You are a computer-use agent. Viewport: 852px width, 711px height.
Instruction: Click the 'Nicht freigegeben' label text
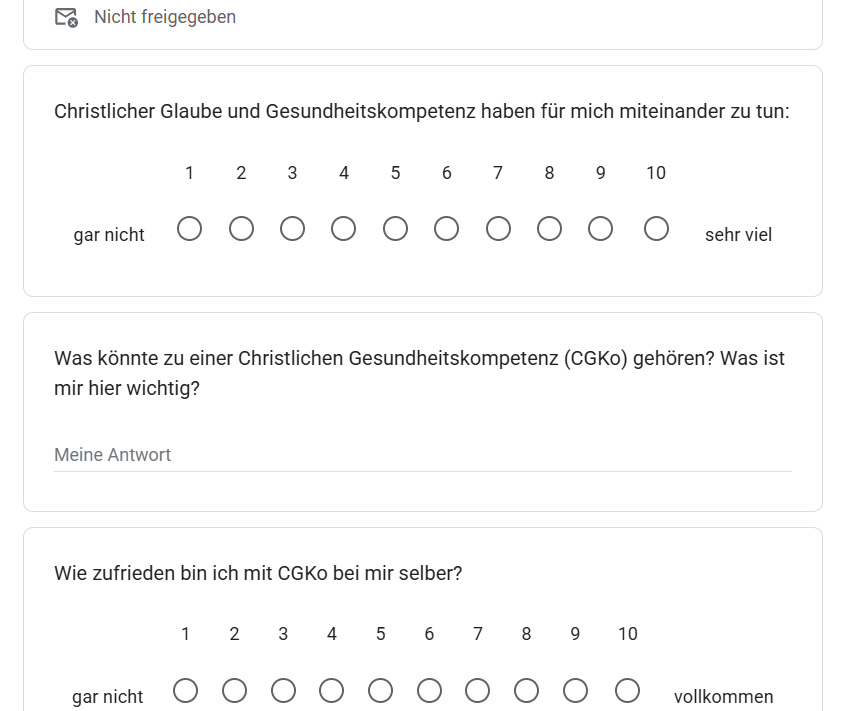pos(165,17)
